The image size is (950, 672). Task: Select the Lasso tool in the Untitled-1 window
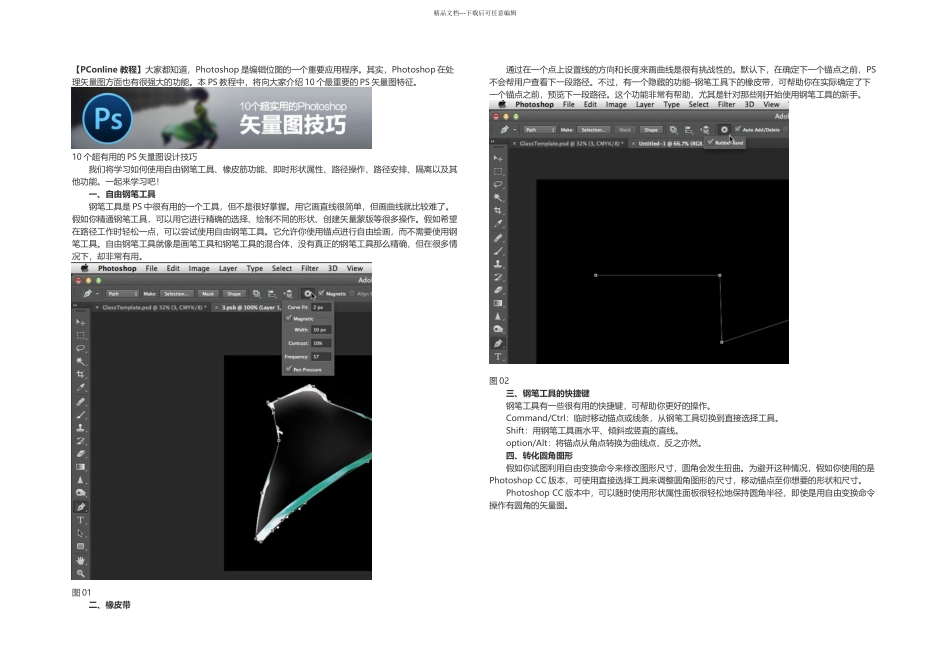tap(498, 184)
